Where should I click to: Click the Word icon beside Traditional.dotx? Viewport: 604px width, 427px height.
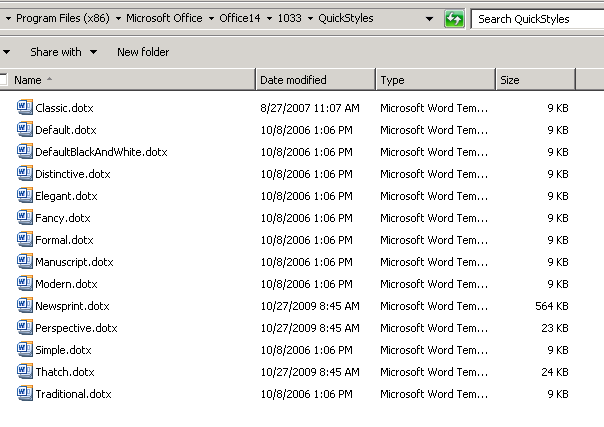point(25,392)
